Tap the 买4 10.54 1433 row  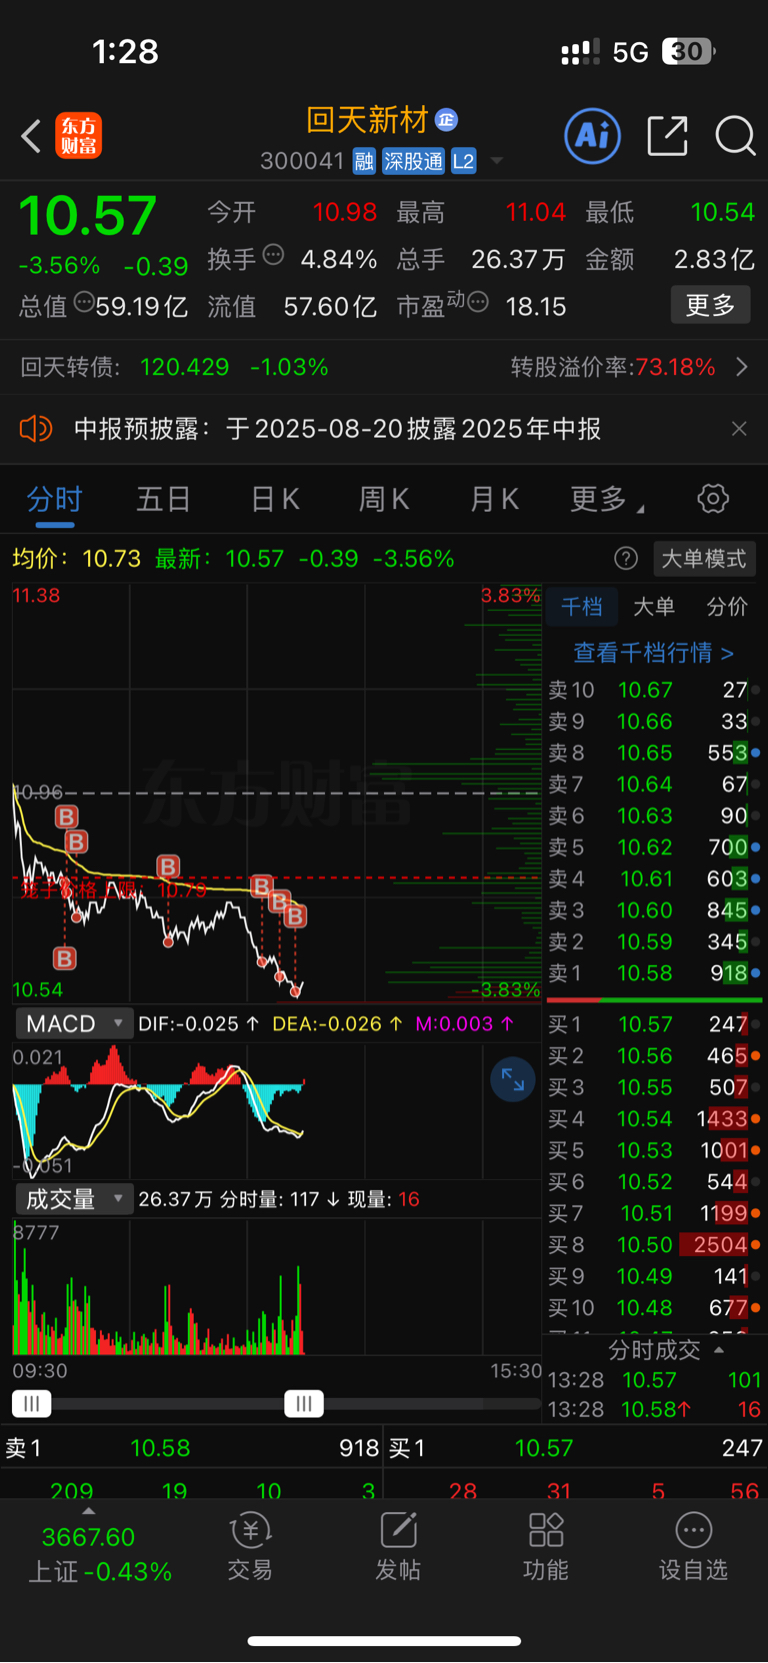pyautogui.click(x=655, y=1119)
